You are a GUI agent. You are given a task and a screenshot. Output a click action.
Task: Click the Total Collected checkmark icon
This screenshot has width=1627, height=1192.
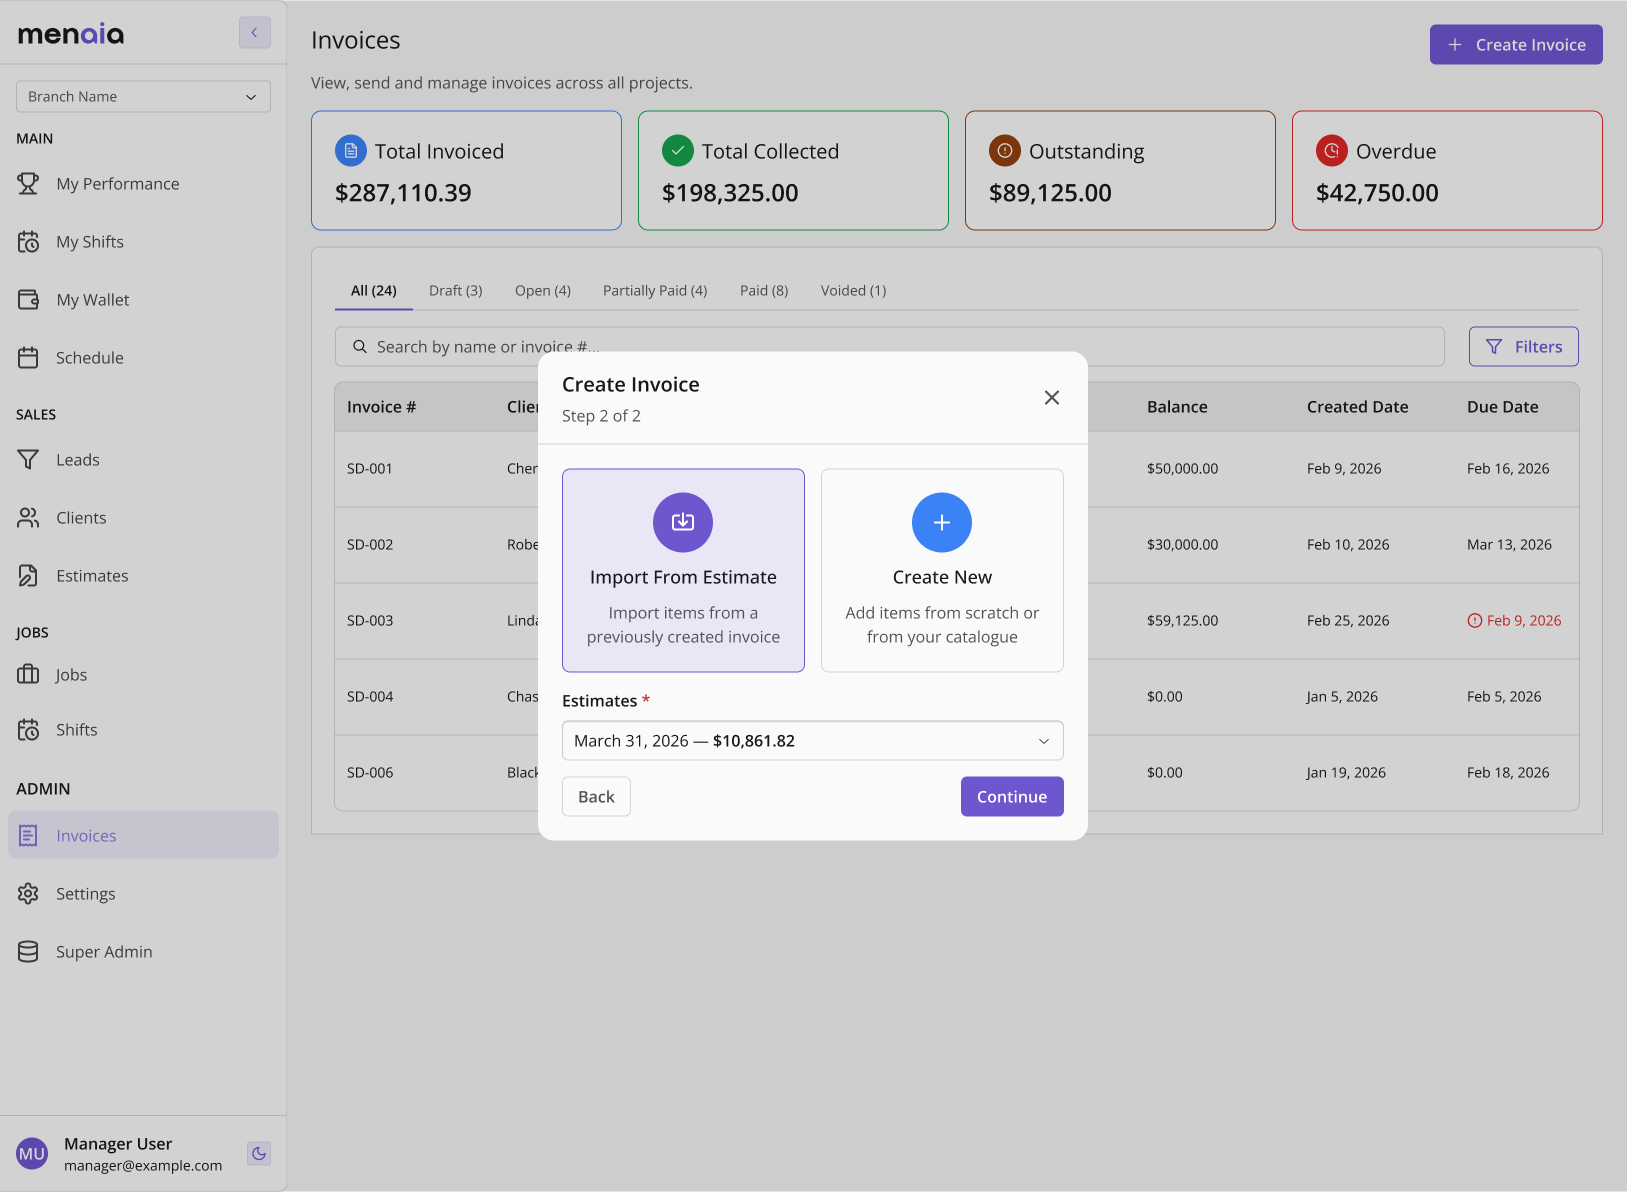point(678,151)
